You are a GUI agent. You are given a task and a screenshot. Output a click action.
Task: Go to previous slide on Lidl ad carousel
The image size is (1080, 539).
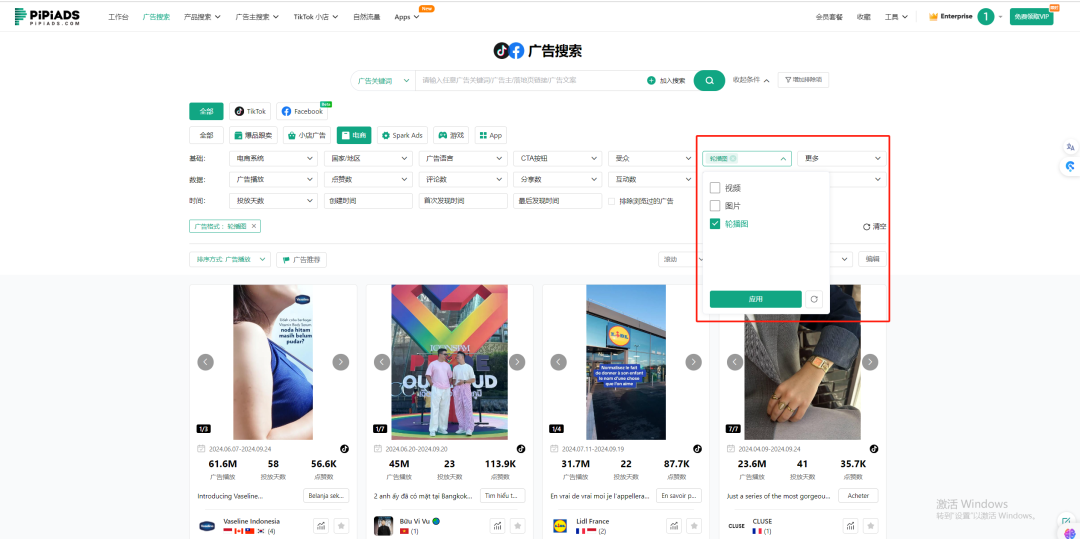tap(558, 362)
